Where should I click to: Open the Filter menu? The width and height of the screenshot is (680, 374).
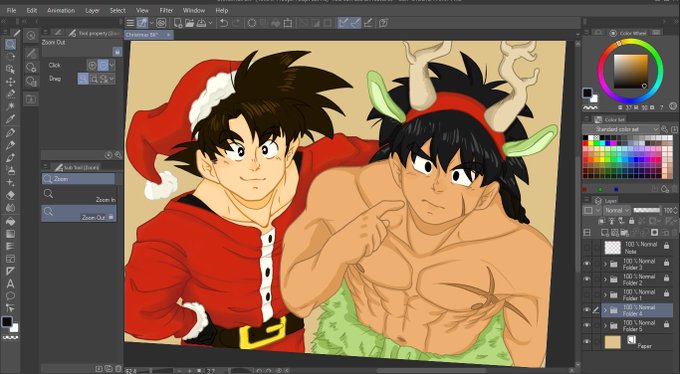click(x=166, y=10)
